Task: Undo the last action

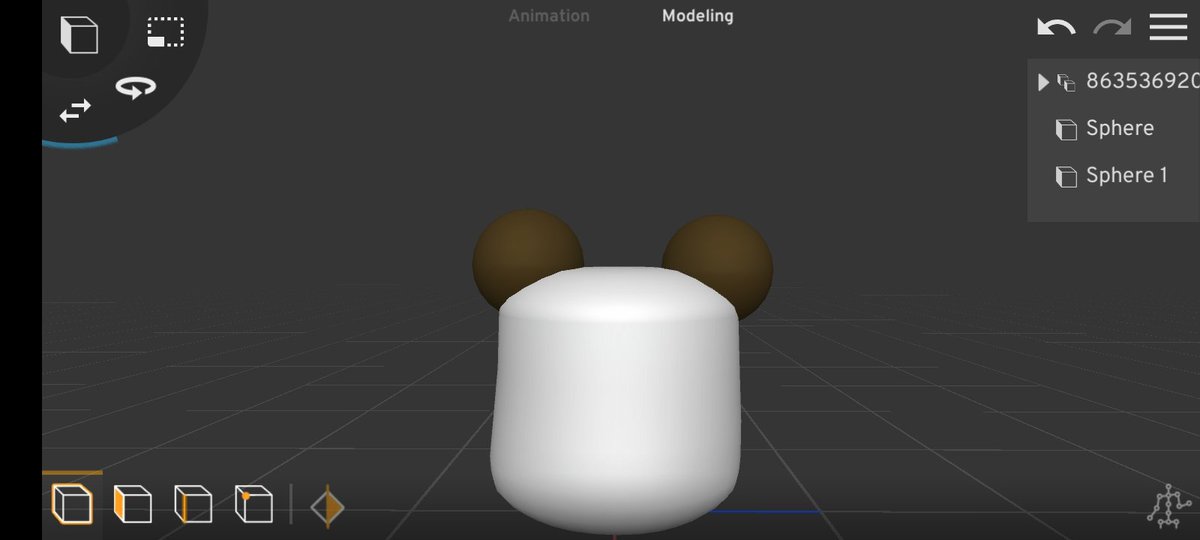Action: click(1056, 27)
